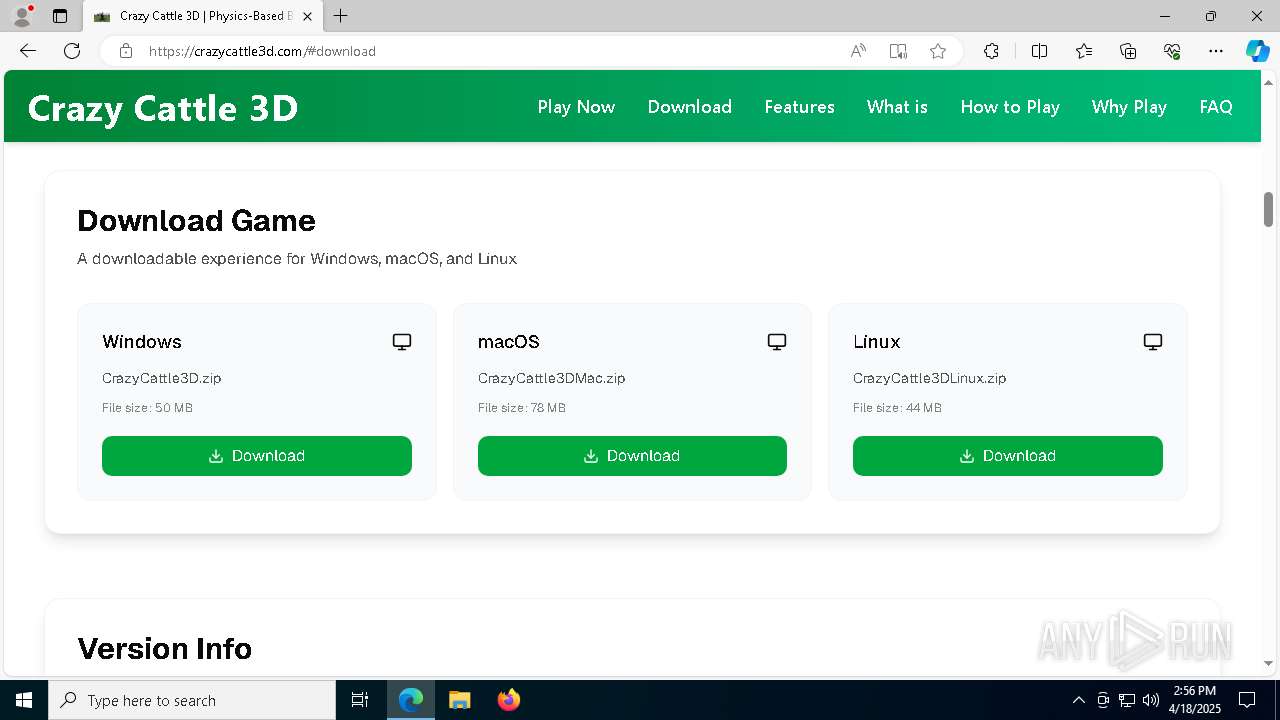
Task: Enter Immersive Reader mode
Action: (898, 51)
